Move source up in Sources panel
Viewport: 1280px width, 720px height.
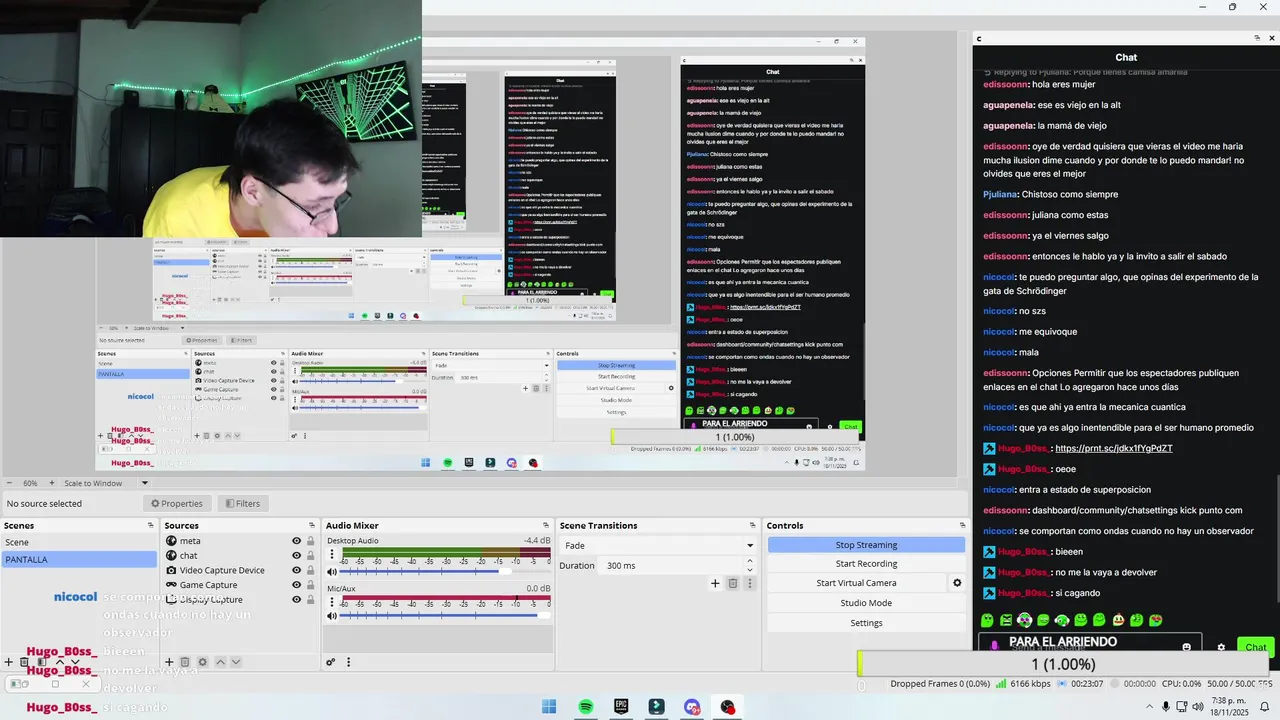coord(220,662)
